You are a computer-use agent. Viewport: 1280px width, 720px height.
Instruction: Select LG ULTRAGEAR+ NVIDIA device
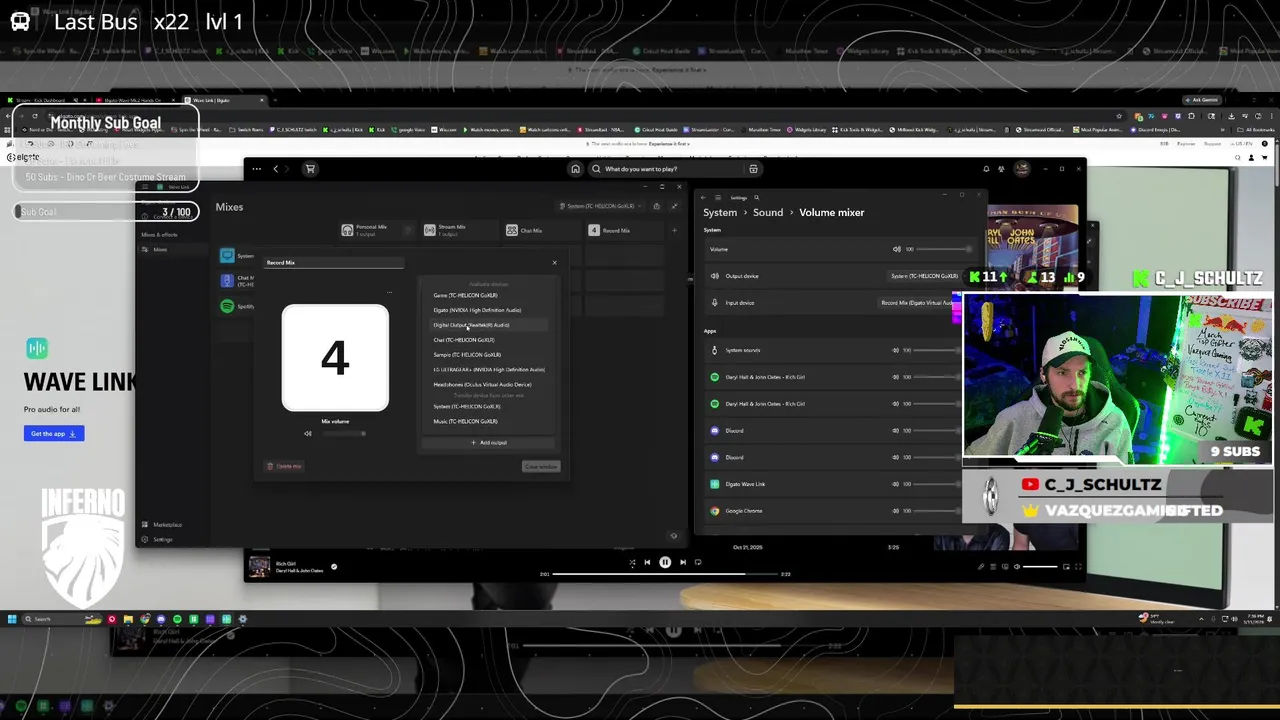coord(489,370)
